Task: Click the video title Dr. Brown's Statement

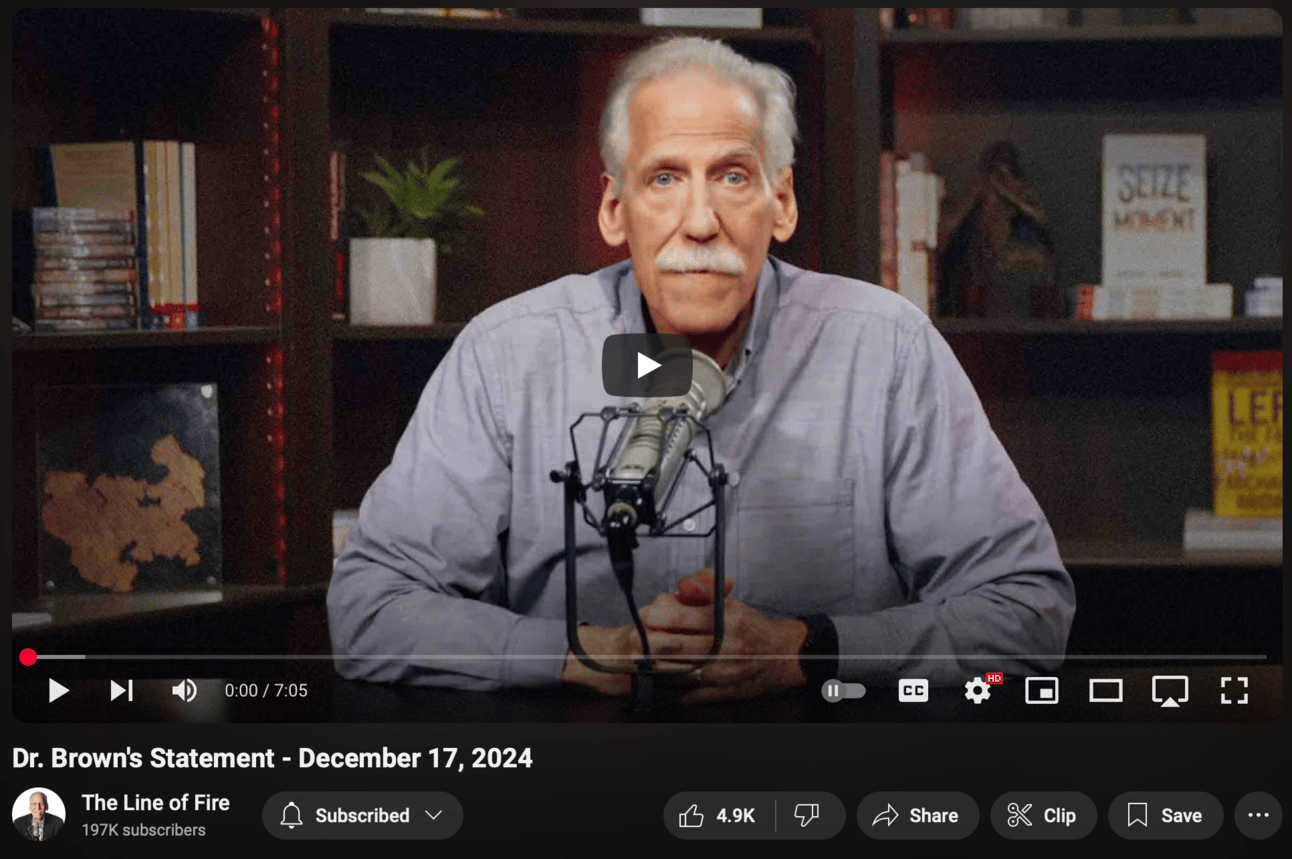Action: coord(272,758)
